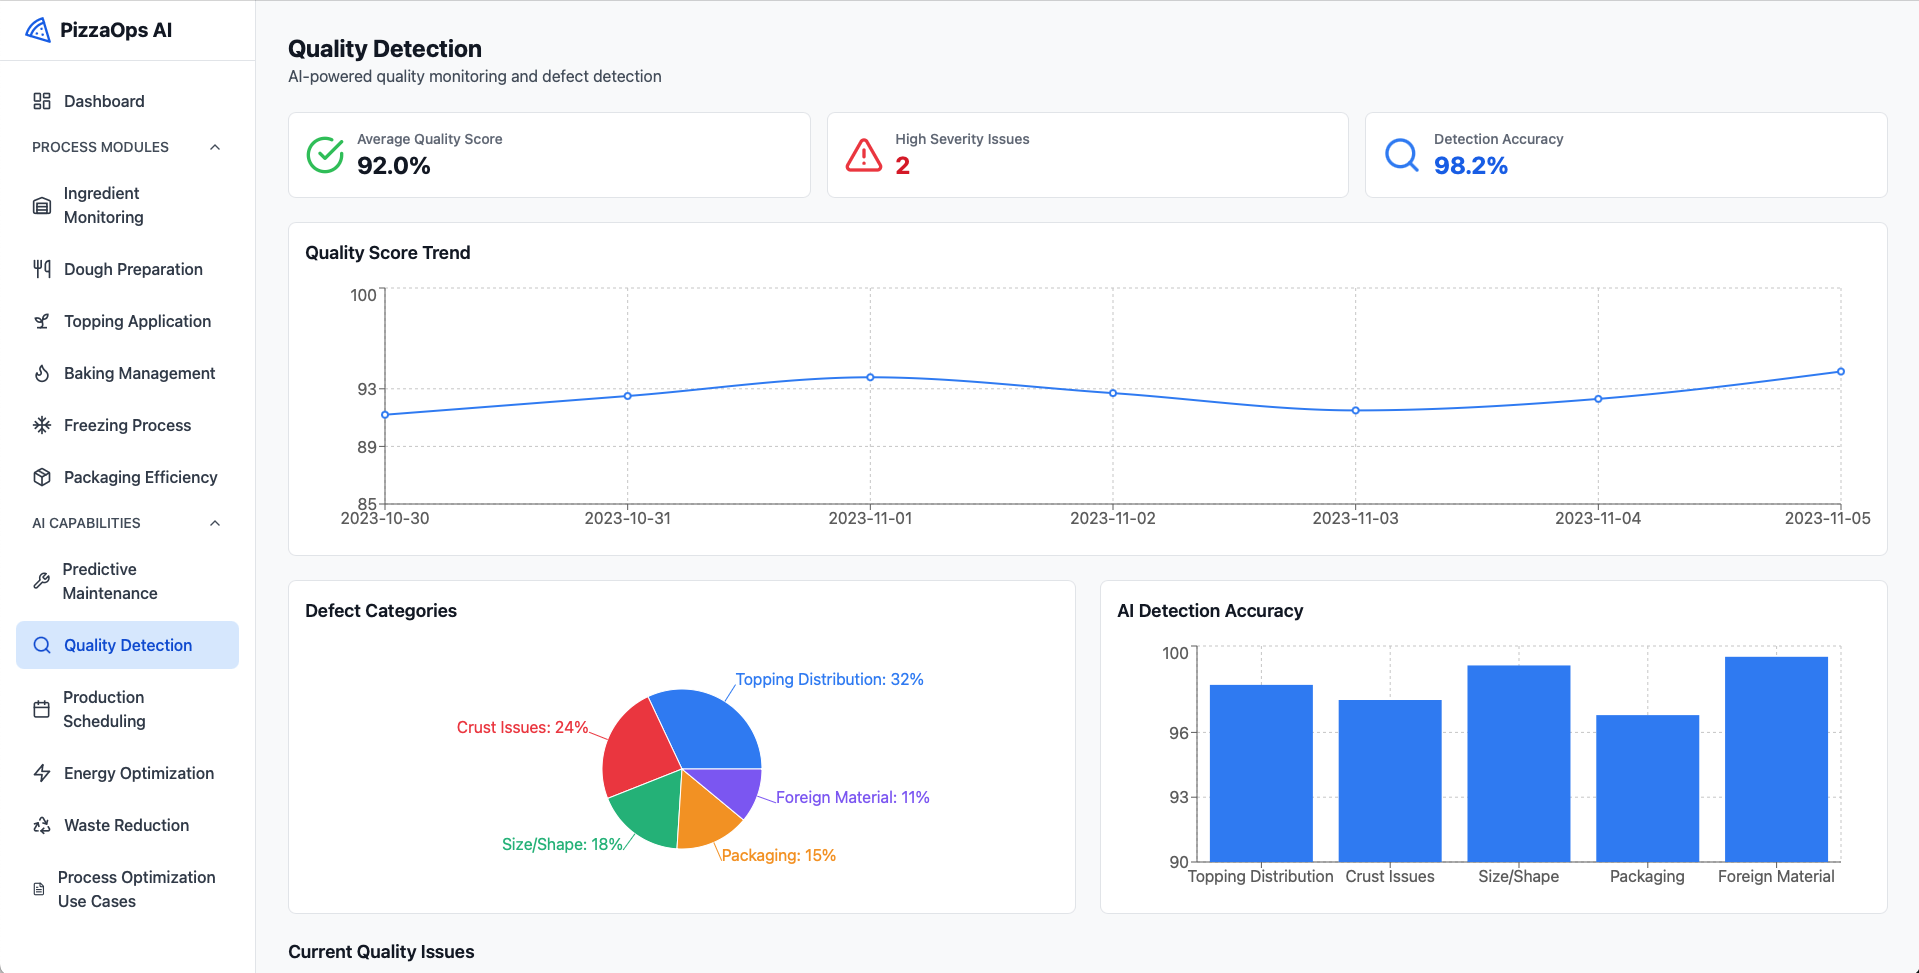Open Production Scheduling from sidebar
This screenshot has width=1919, height=973.
tap(104, 709)
